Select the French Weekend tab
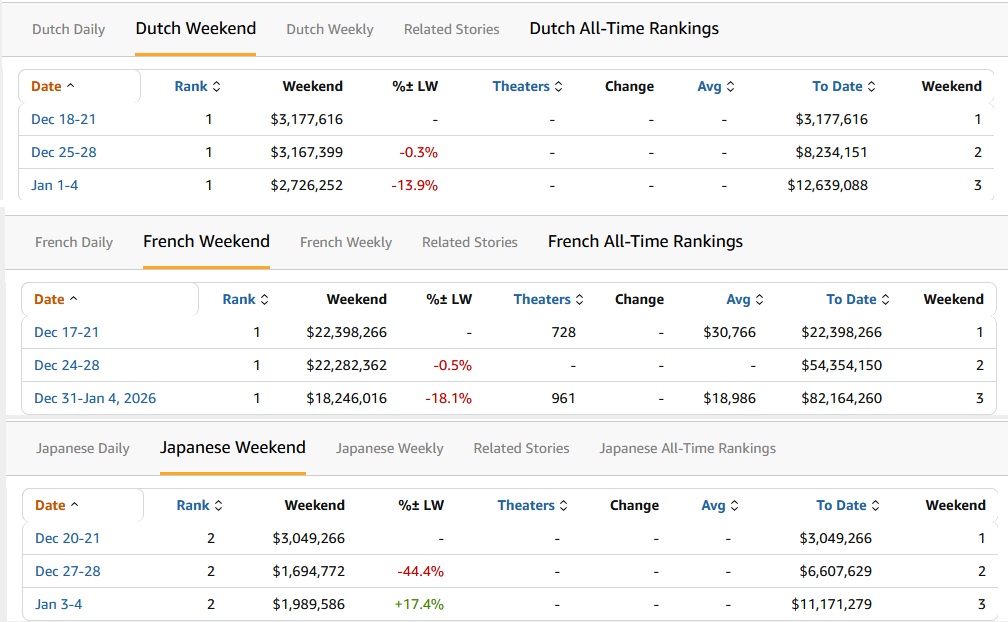This screenshot has width=1008, height=622. [206, 242]
